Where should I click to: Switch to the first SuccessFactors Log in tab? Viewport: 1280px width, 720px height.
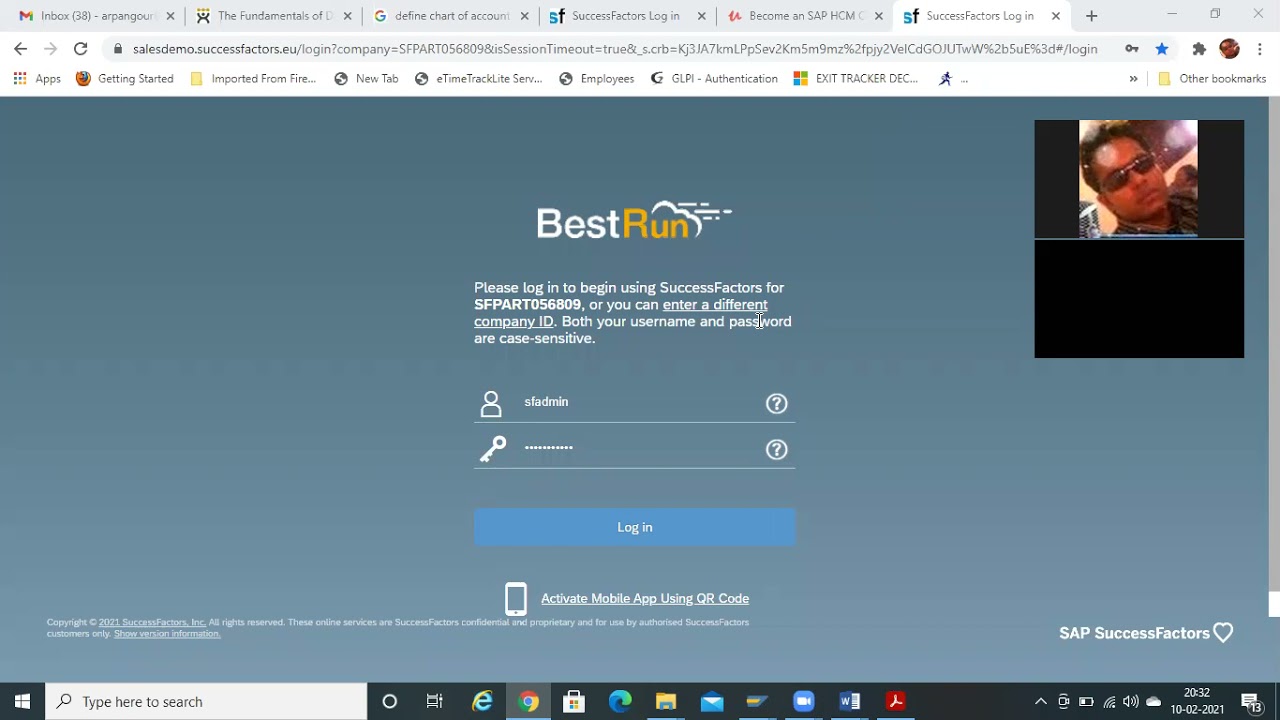click(x=627, y=16)
